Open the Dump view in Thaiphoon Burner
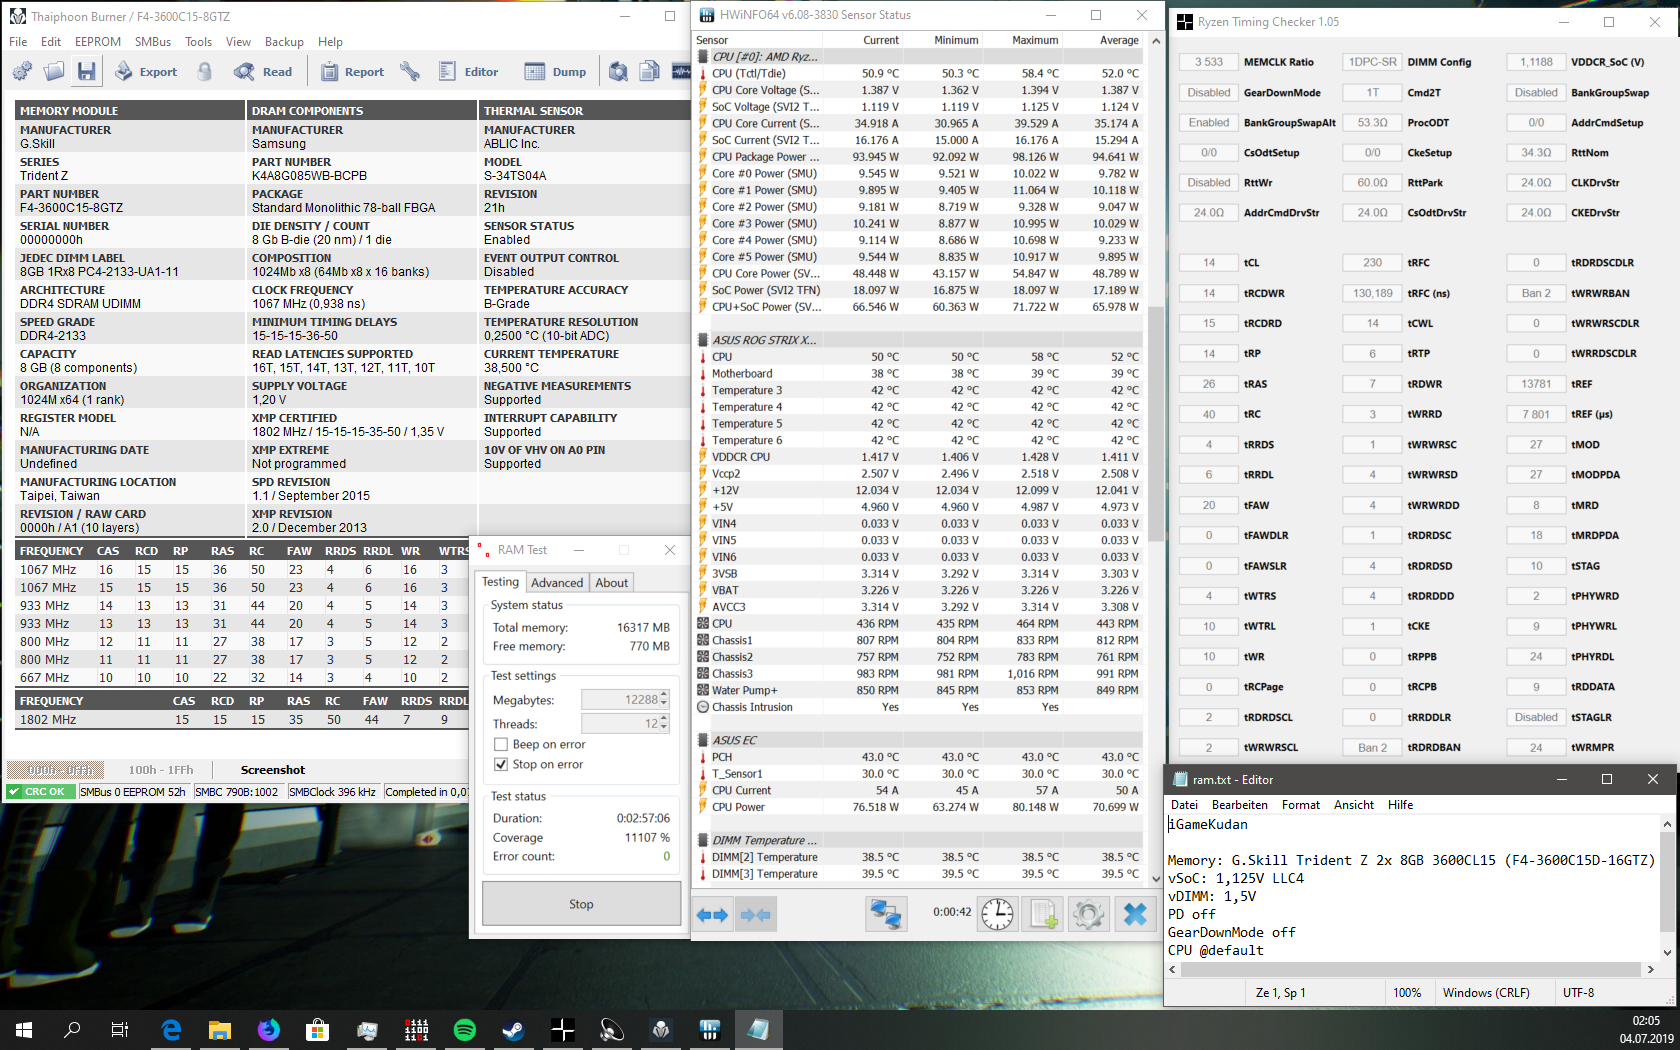Viewport: 1680px width, 1050px height. coord(556,71)
